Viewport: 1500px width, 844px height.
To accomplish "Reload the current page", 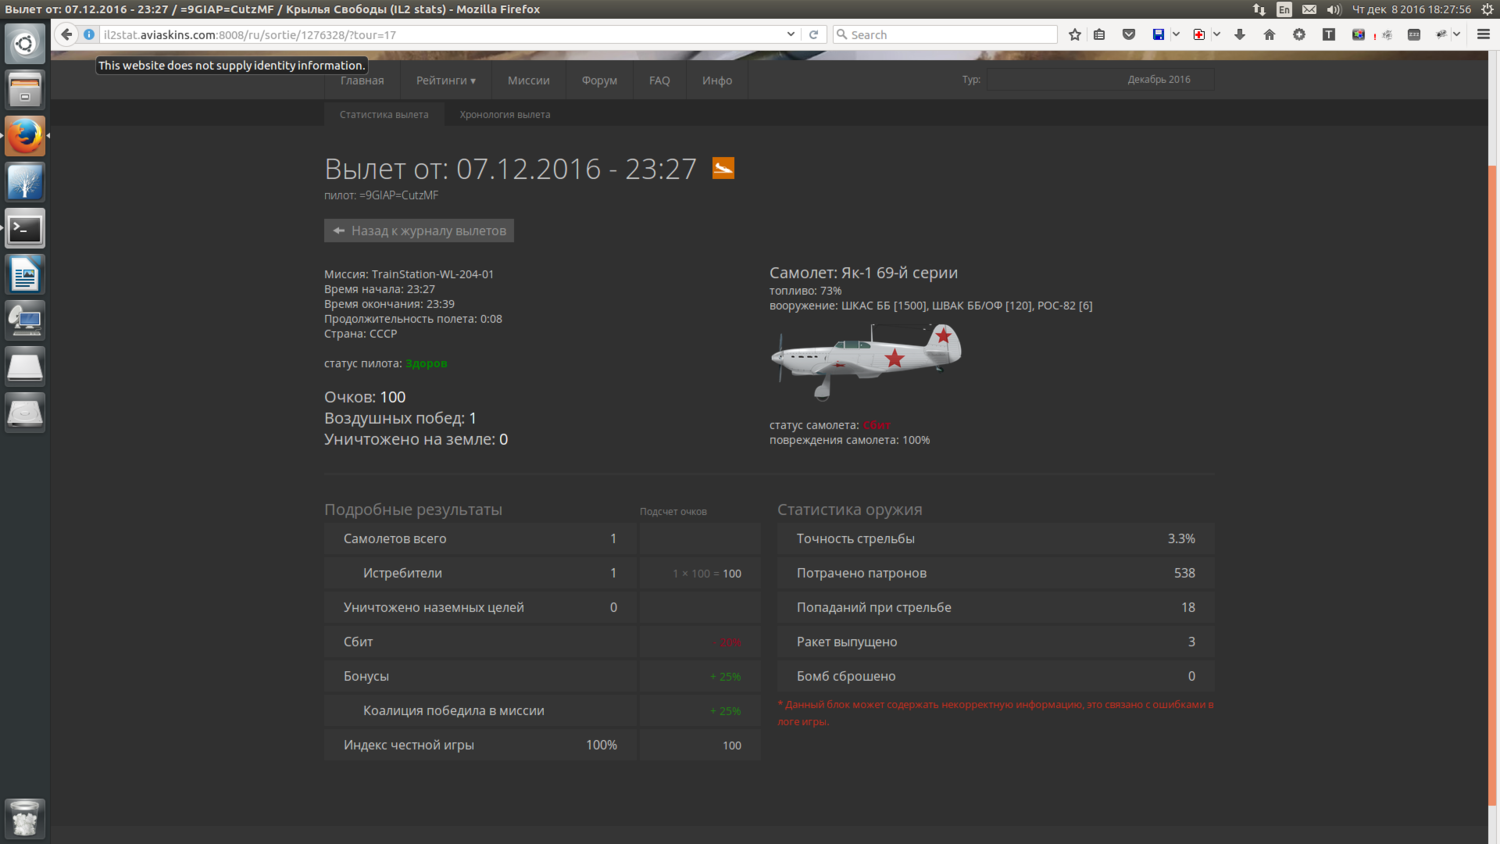I will pos(814,34).
